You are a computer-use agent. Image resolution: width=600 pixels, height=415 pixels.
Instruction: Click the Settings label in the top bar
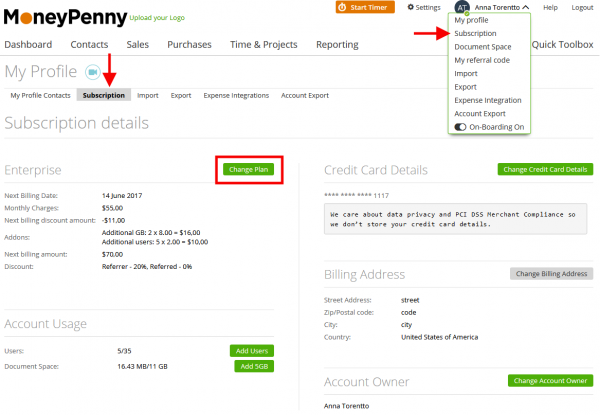tap(428, 7)
